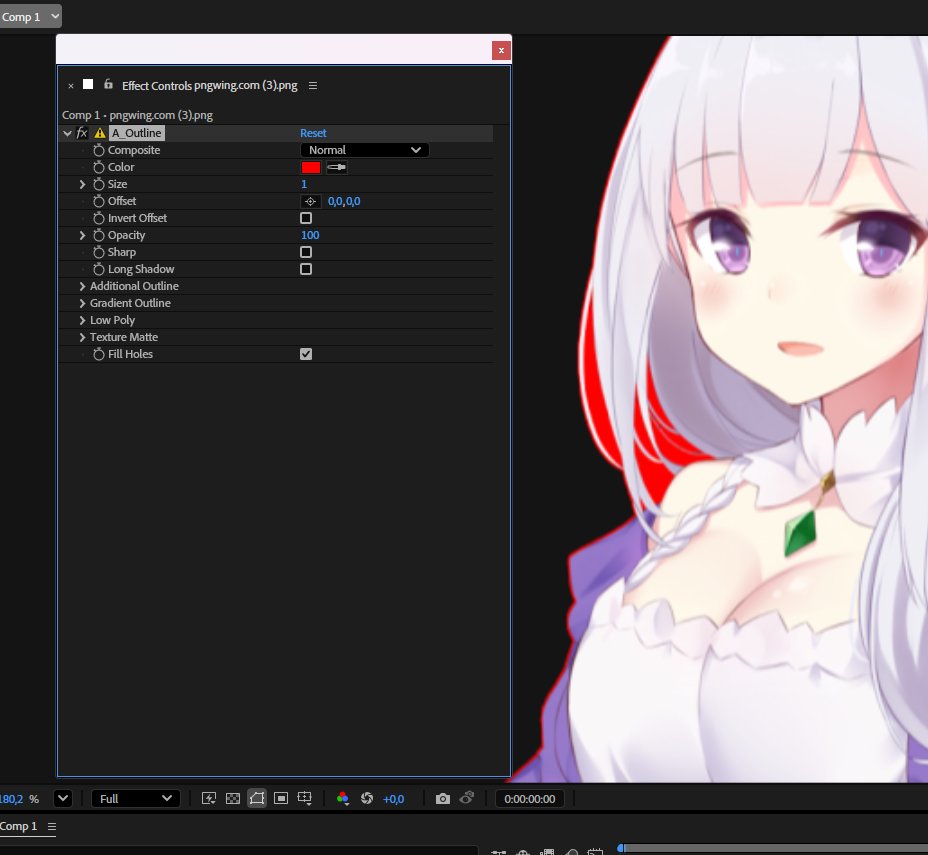Open the Effect Controls panel menu
Image resolution: width=928 pixels, height=855 pixels.
coord(313,86)
